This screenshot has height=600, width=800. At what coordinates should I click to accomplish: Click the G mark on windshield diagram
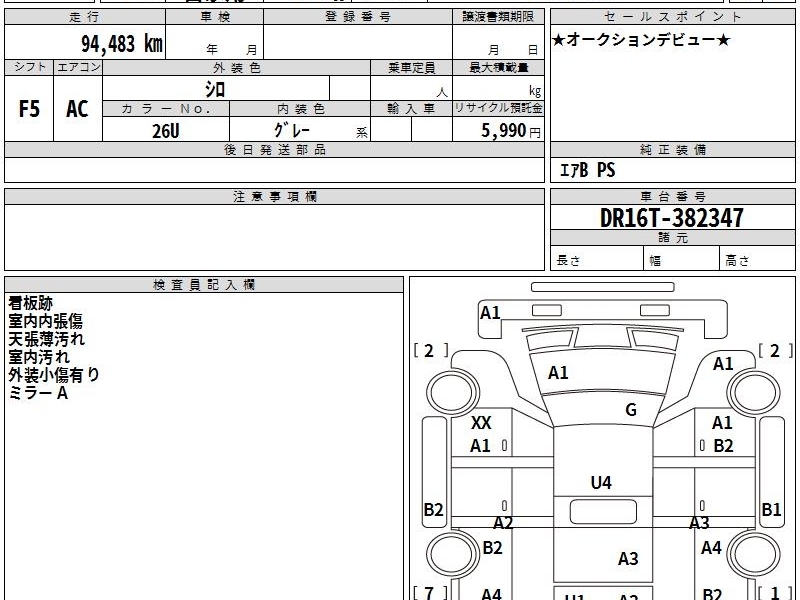pos(631,410)
